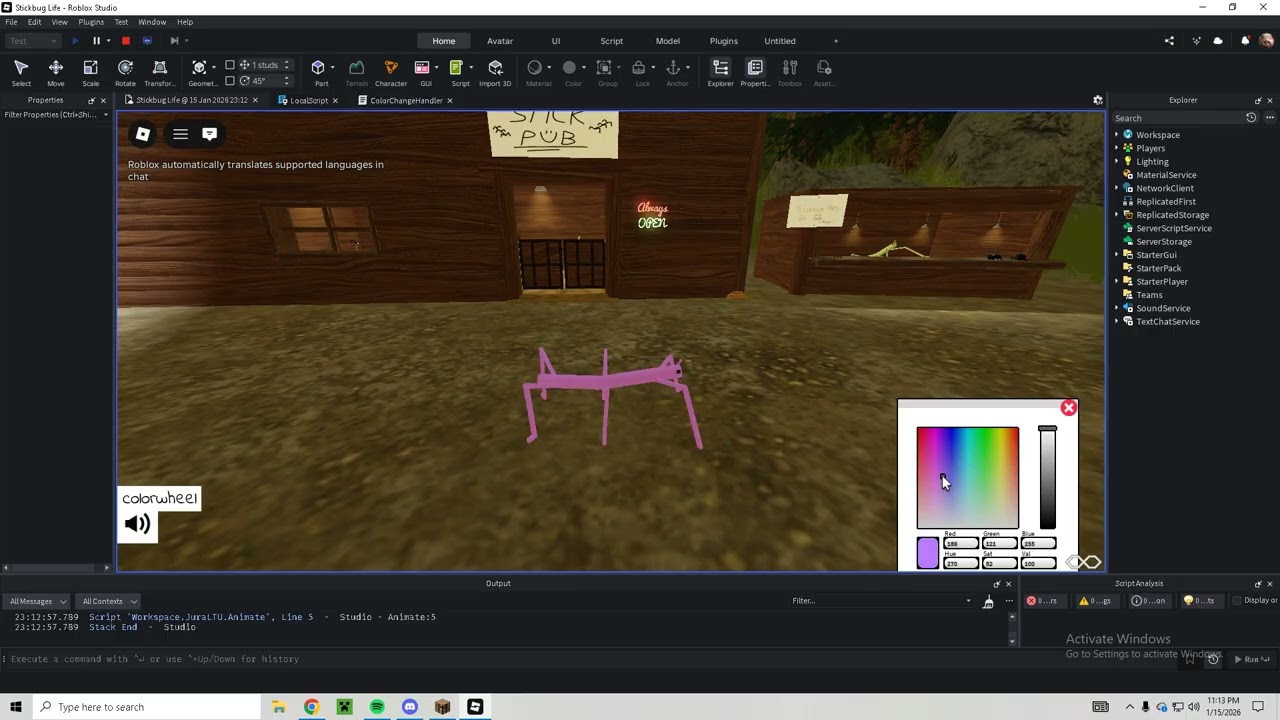Open the All Messages dropdown in Output
This screenshot has width=1280, height=720.
[x=37, y=601]
